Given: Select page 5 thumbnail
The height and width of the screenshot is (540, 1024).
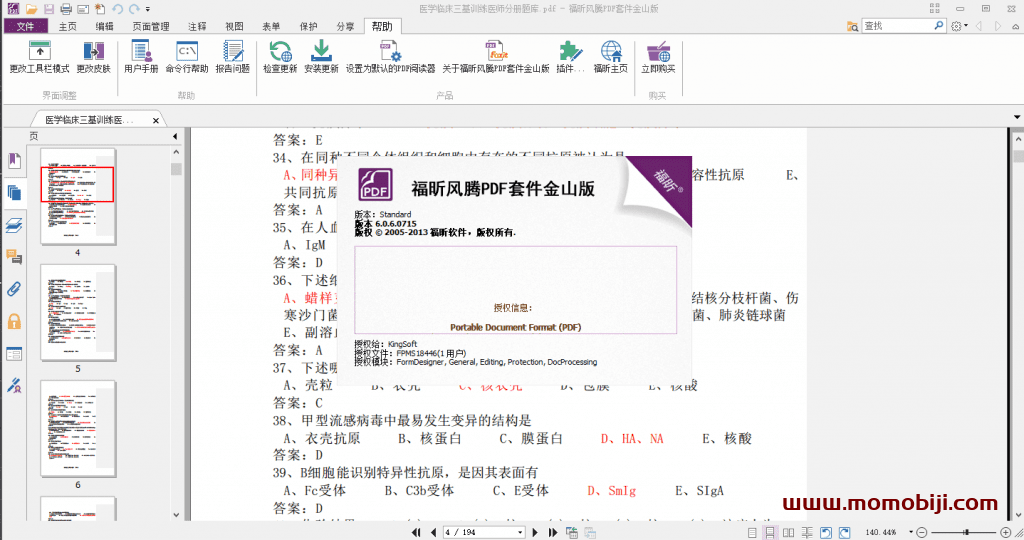Looking at the screenshot, I should click(x=78, y=313).
